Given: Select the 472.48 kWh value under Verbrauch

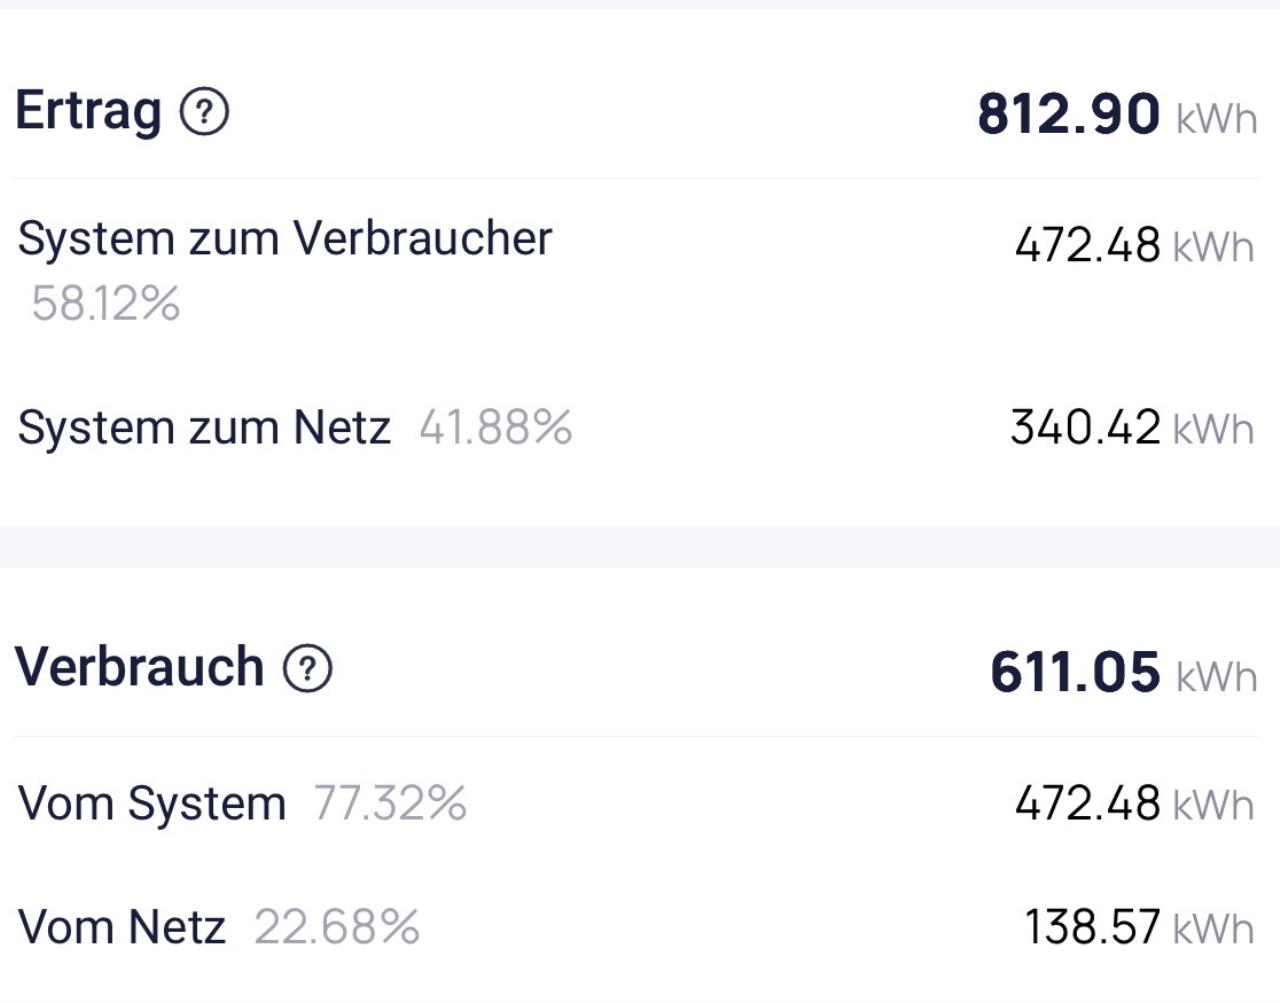Looking at the screenshot, I should [x=1133, y=803].
